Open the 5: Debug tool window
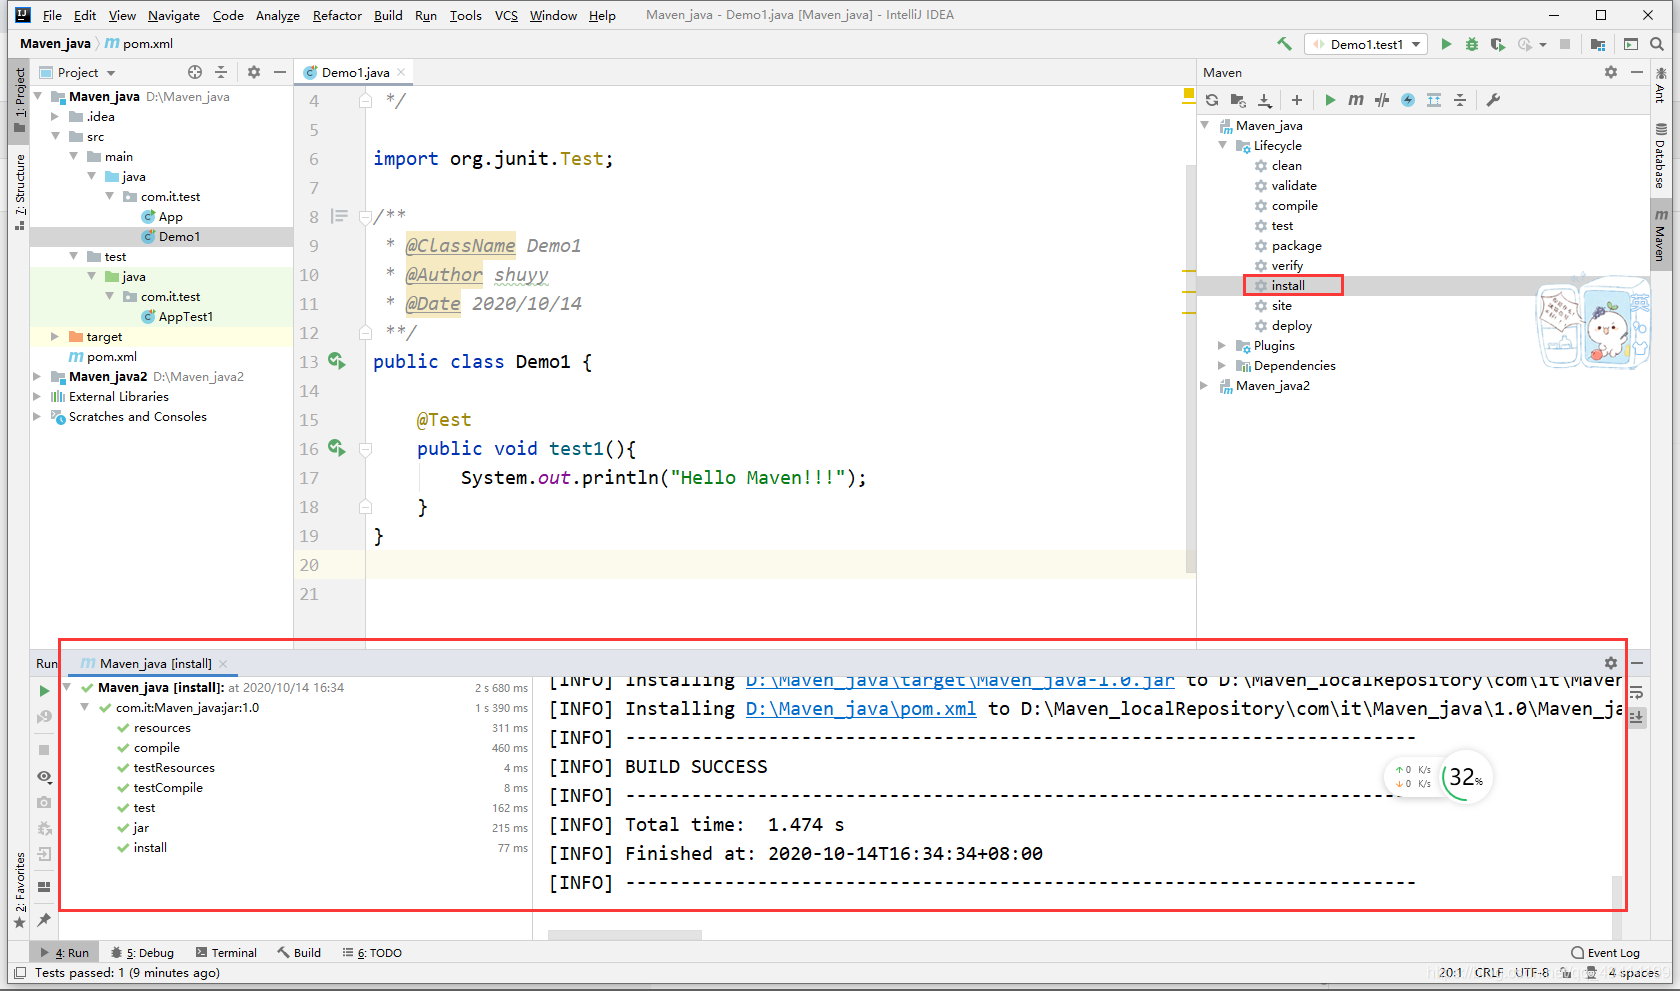This screenshot has height=991, width=1680. 142,953
